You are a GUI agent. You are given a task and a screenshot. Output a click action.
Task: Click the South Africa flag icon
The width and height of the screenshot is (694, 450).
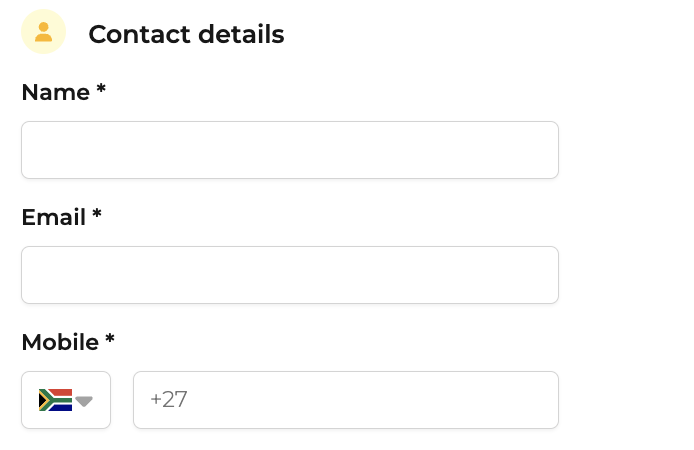click(x=55, y=400)
